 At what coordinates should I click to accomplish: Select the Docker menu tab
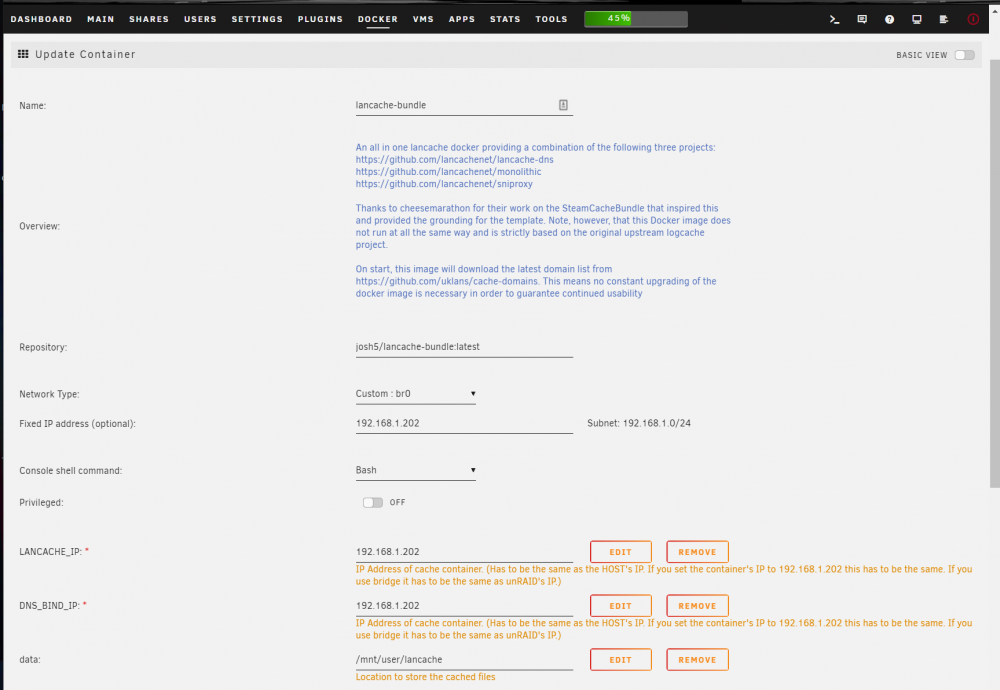(x=378, y=19)
